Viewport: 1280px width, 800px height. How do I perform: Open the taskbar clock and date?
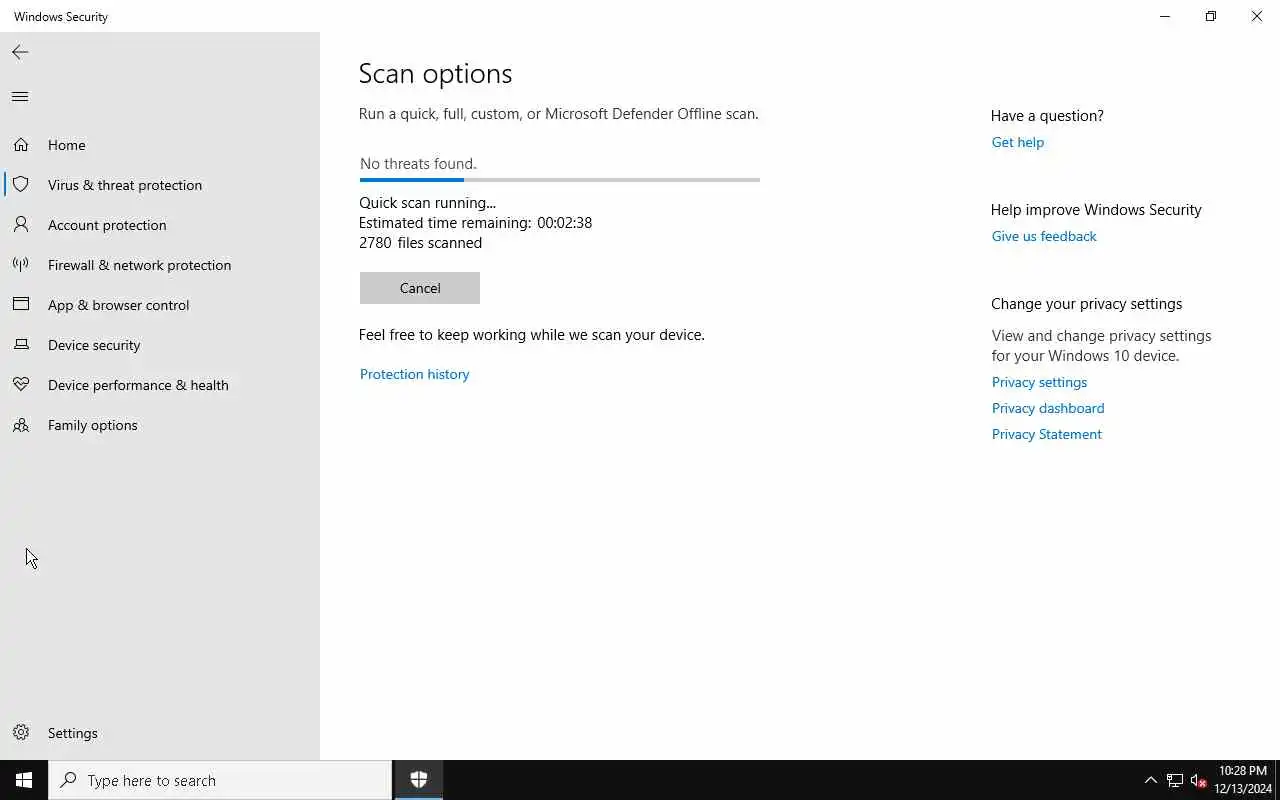click(x=1243, y=780)
